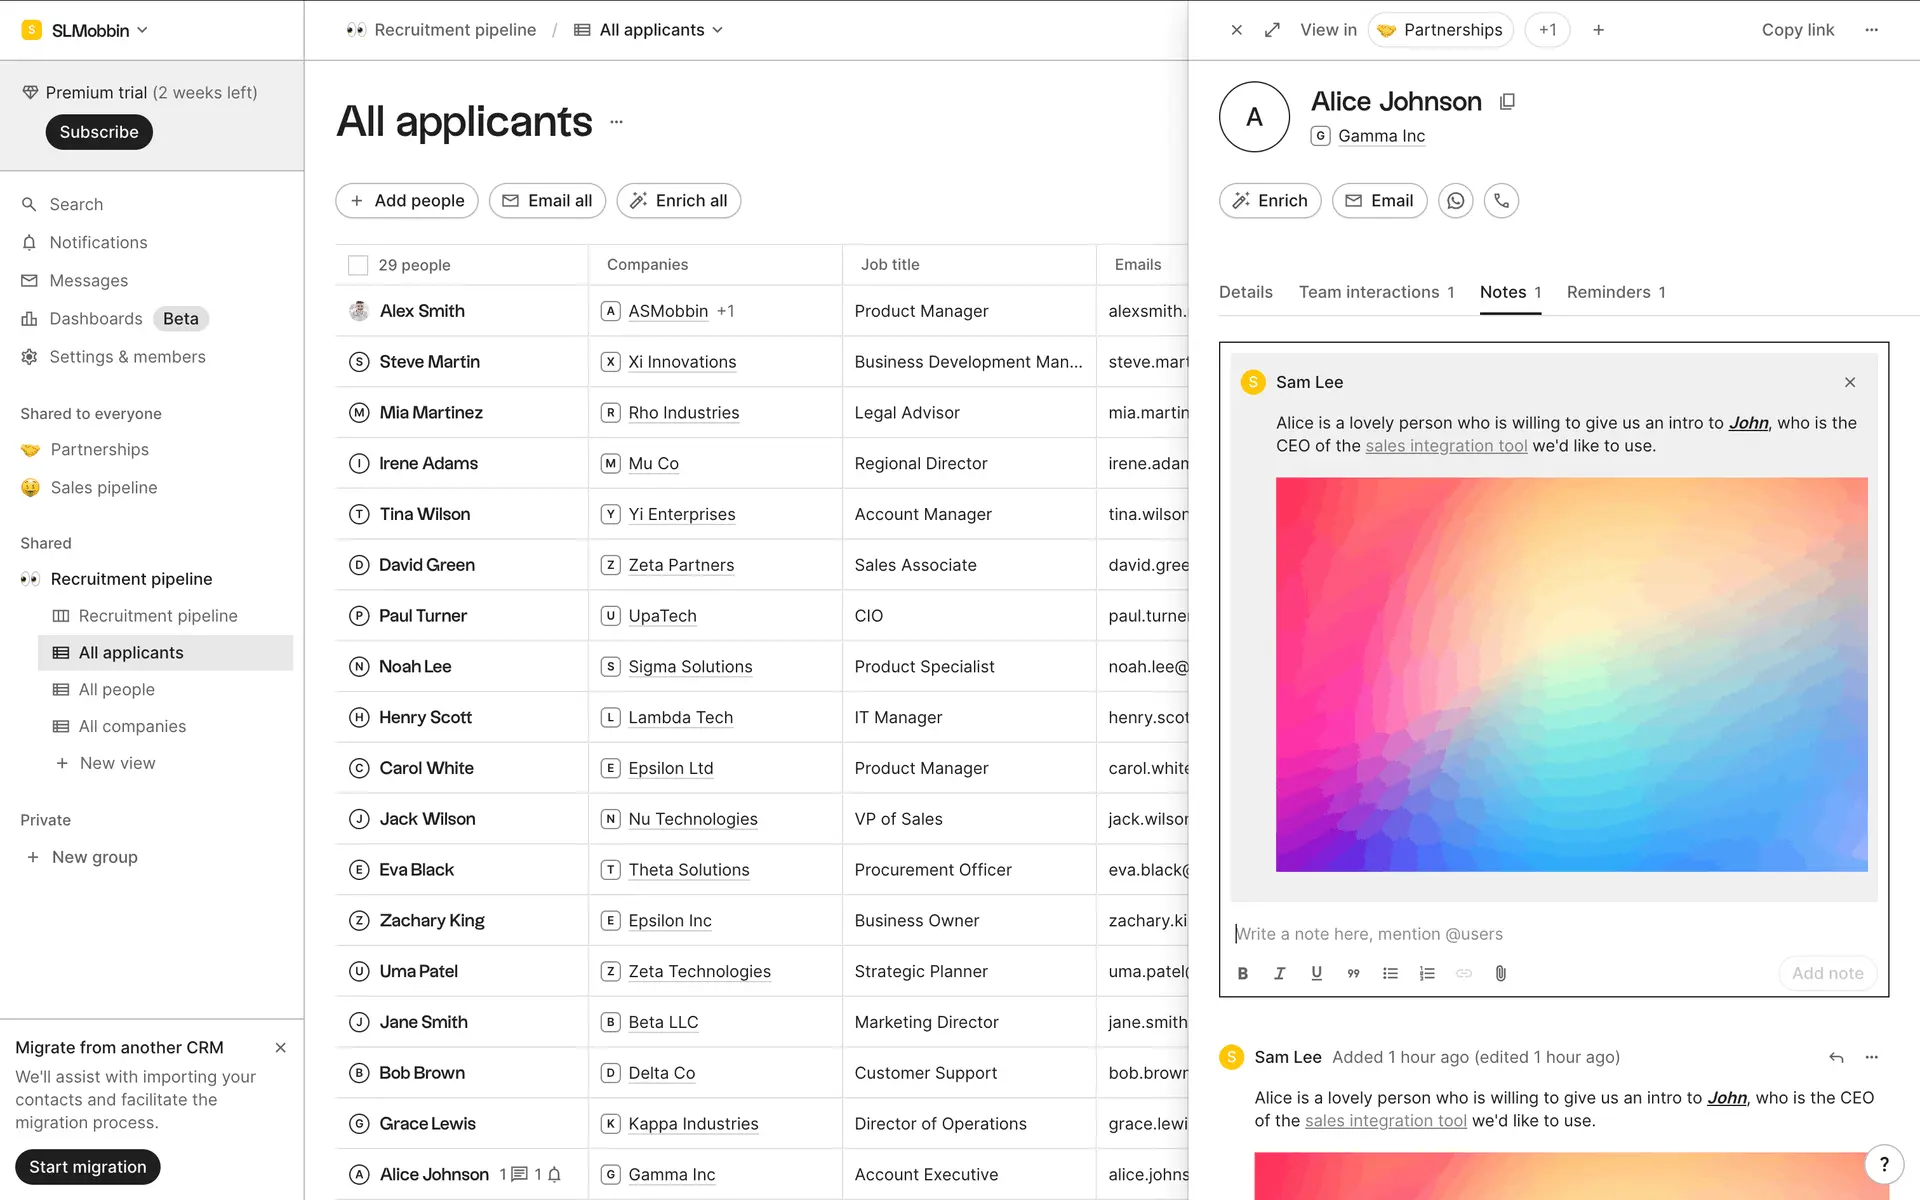Click the attachment paperclip icon in note editor

click(1500, 973)
